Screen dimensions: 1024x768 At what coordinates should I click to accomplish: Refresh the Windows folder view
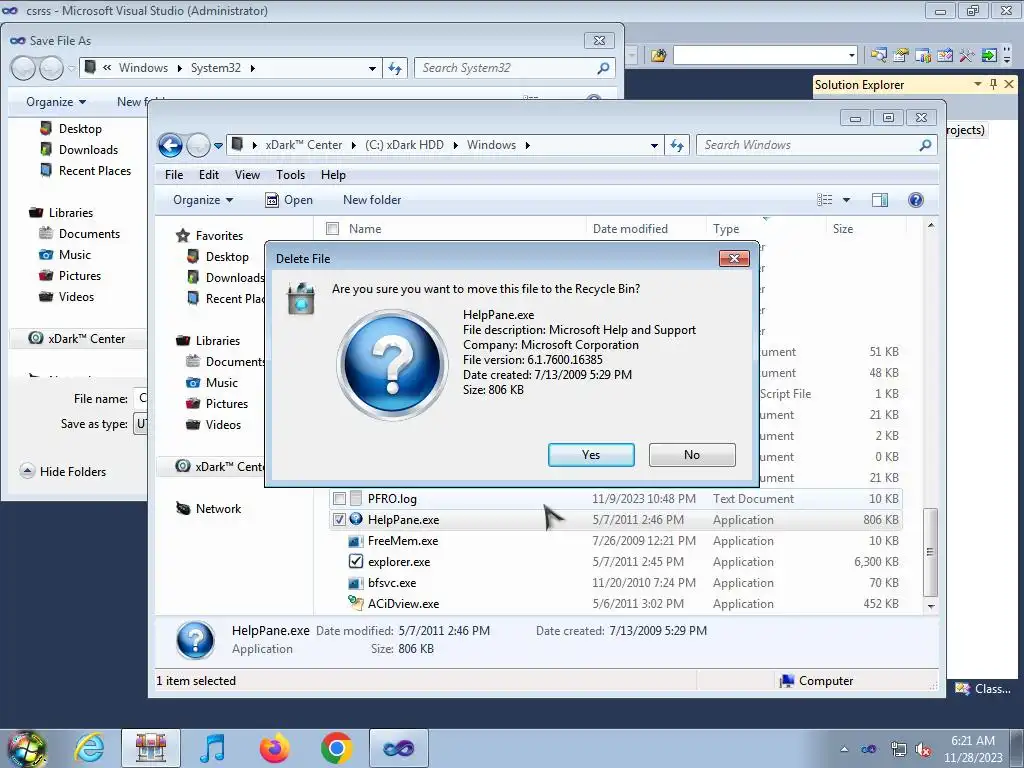click(677, 146)
